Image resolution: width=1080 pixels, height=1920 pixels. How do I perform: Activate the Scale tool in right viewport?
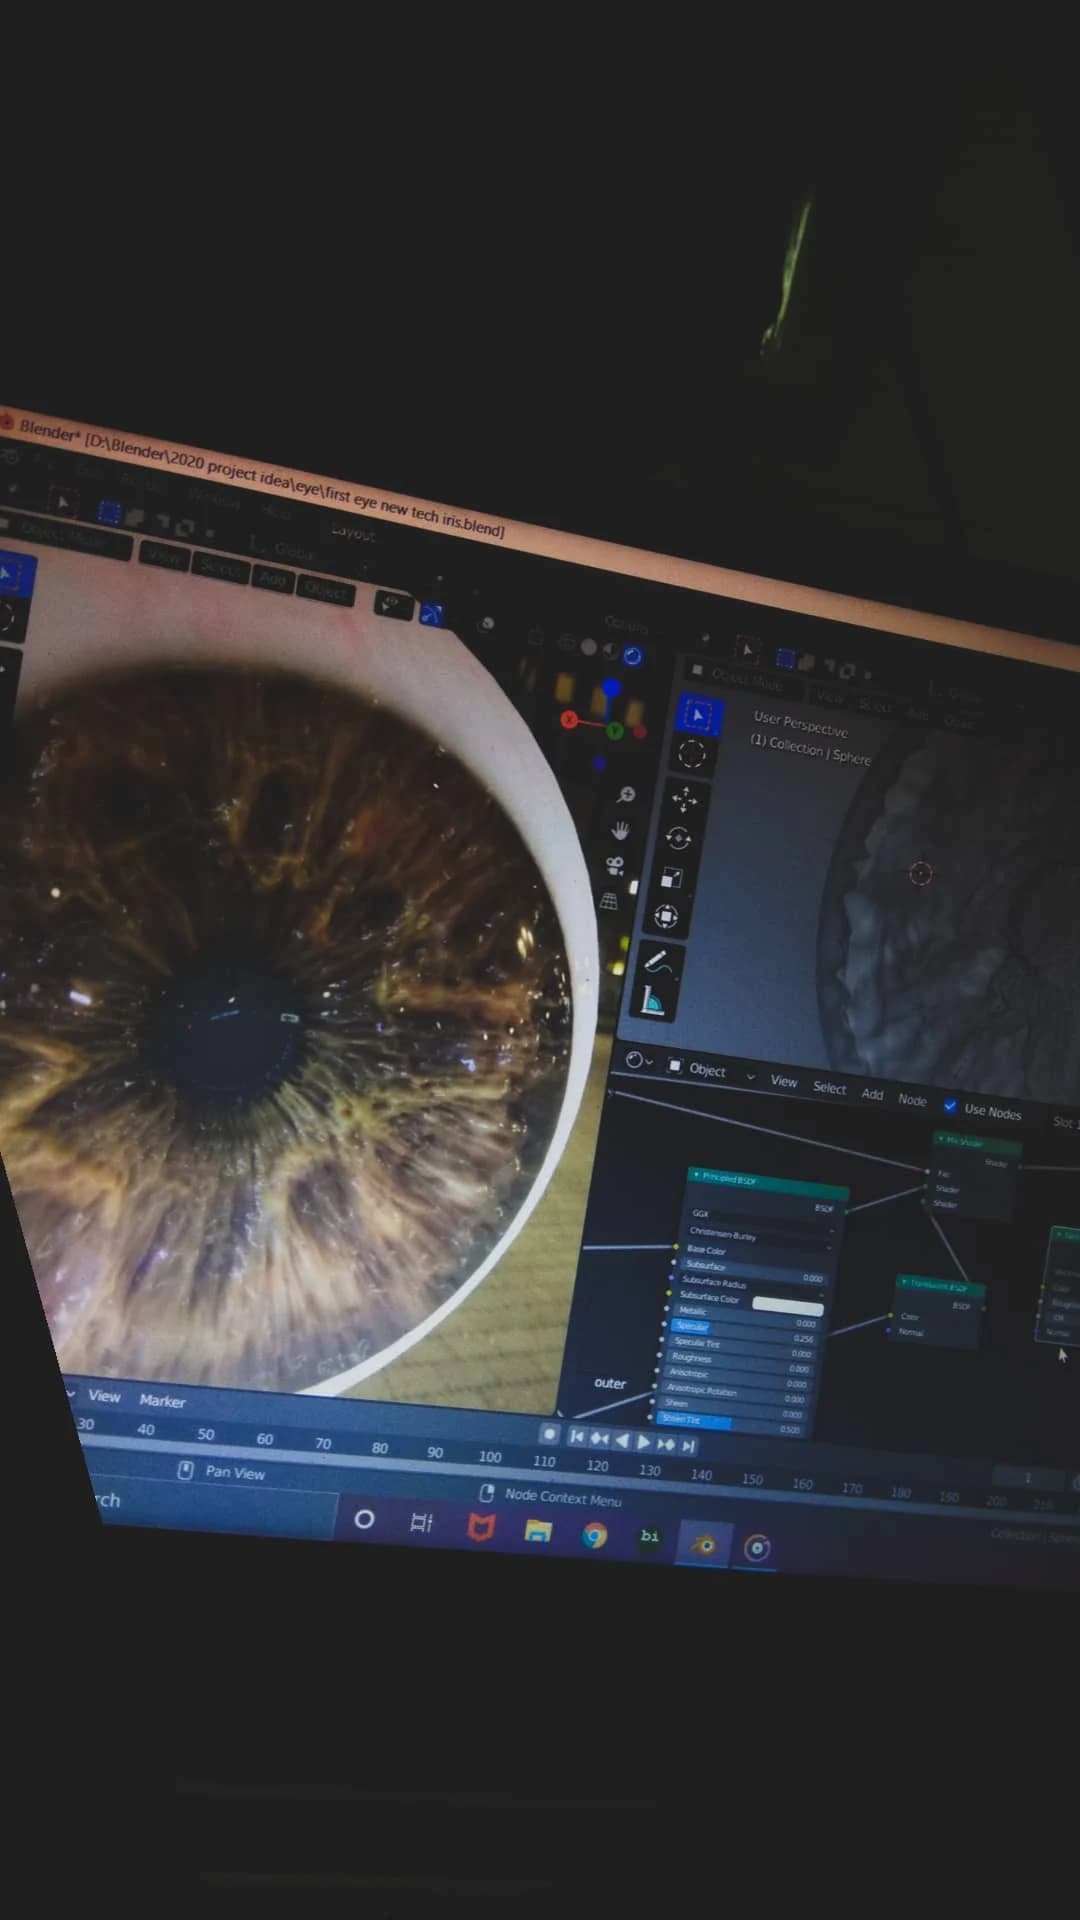click(672, 878)
